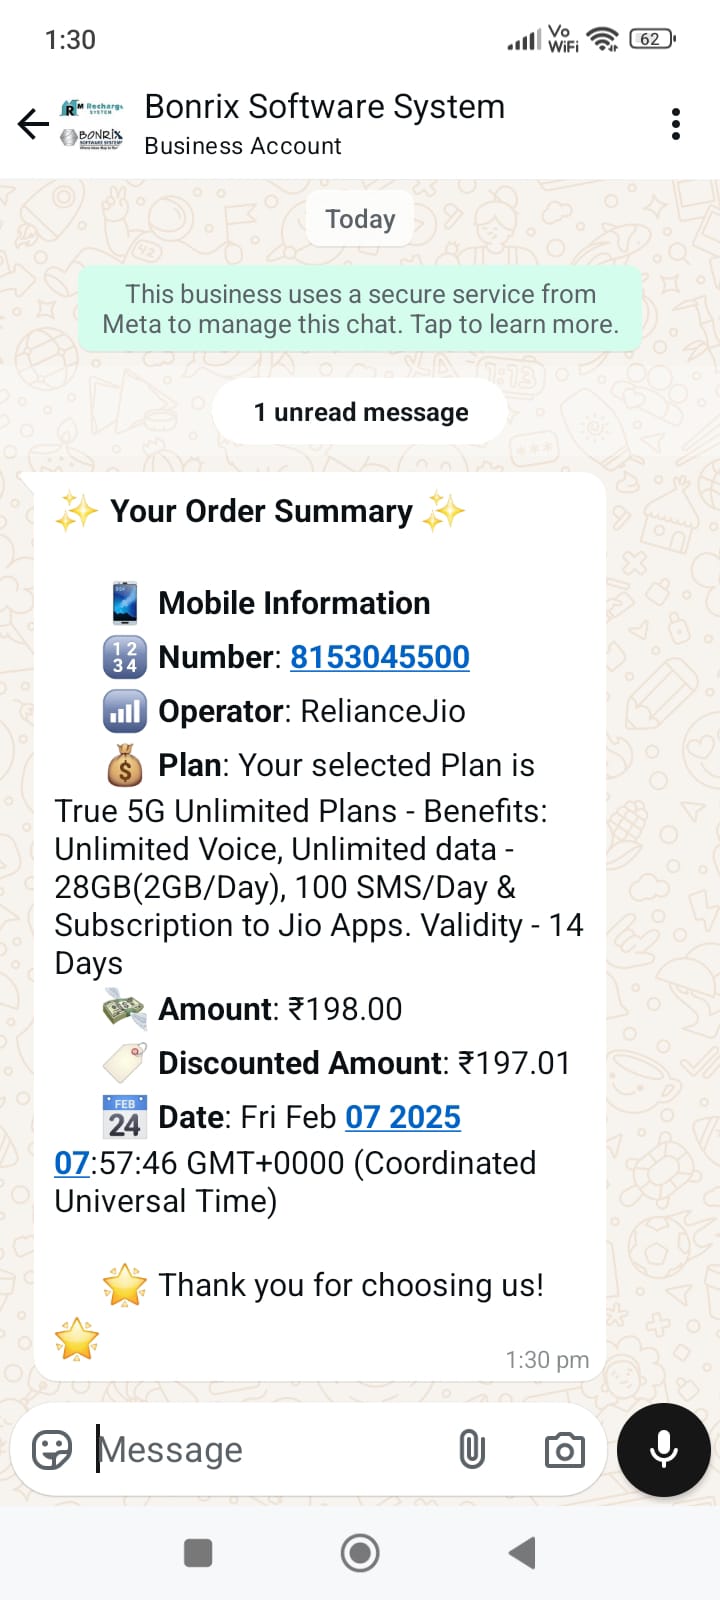Tap the back arrow to leave chat

(x=33, y=124)
